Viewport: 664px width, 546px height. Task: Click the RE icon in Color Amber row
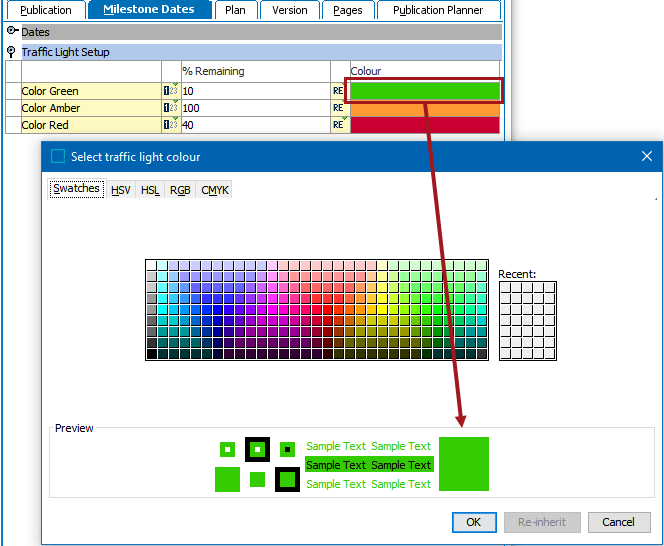pos(338,108)
